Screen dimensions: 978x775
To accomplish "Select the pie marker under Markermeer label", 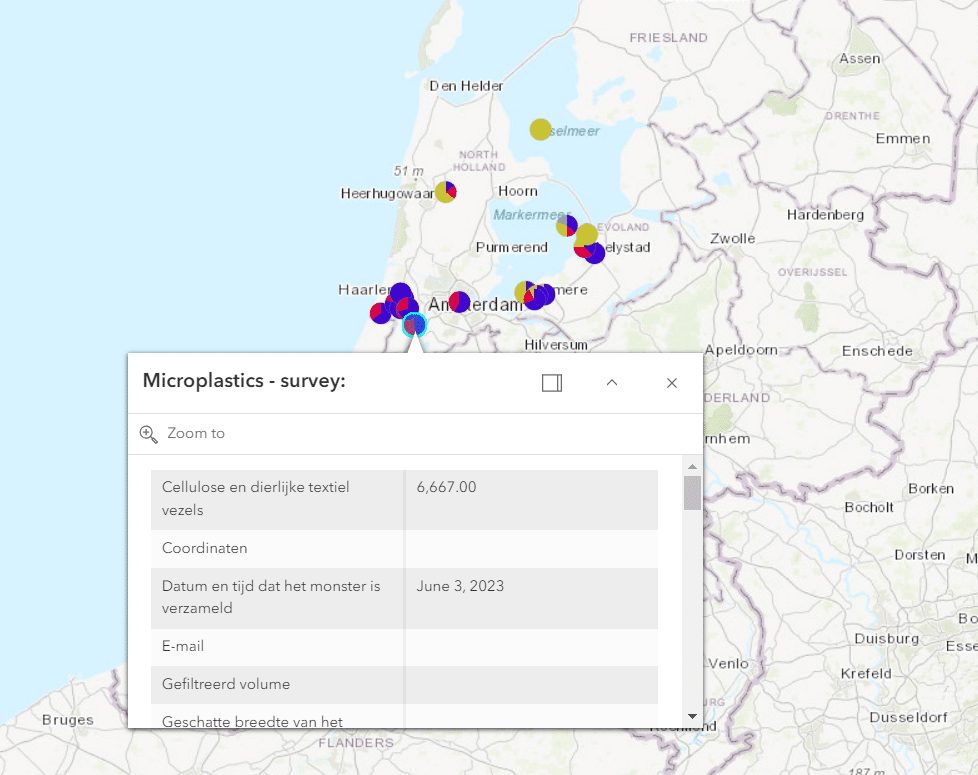I will (x=567, y=226).
